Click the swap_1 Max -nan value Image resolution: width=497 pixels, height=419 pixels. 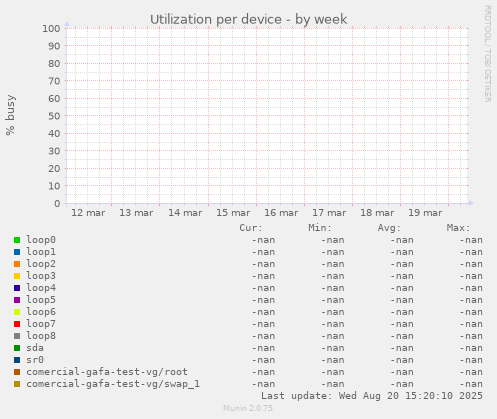pyautogui.click(x=471, y=384)
